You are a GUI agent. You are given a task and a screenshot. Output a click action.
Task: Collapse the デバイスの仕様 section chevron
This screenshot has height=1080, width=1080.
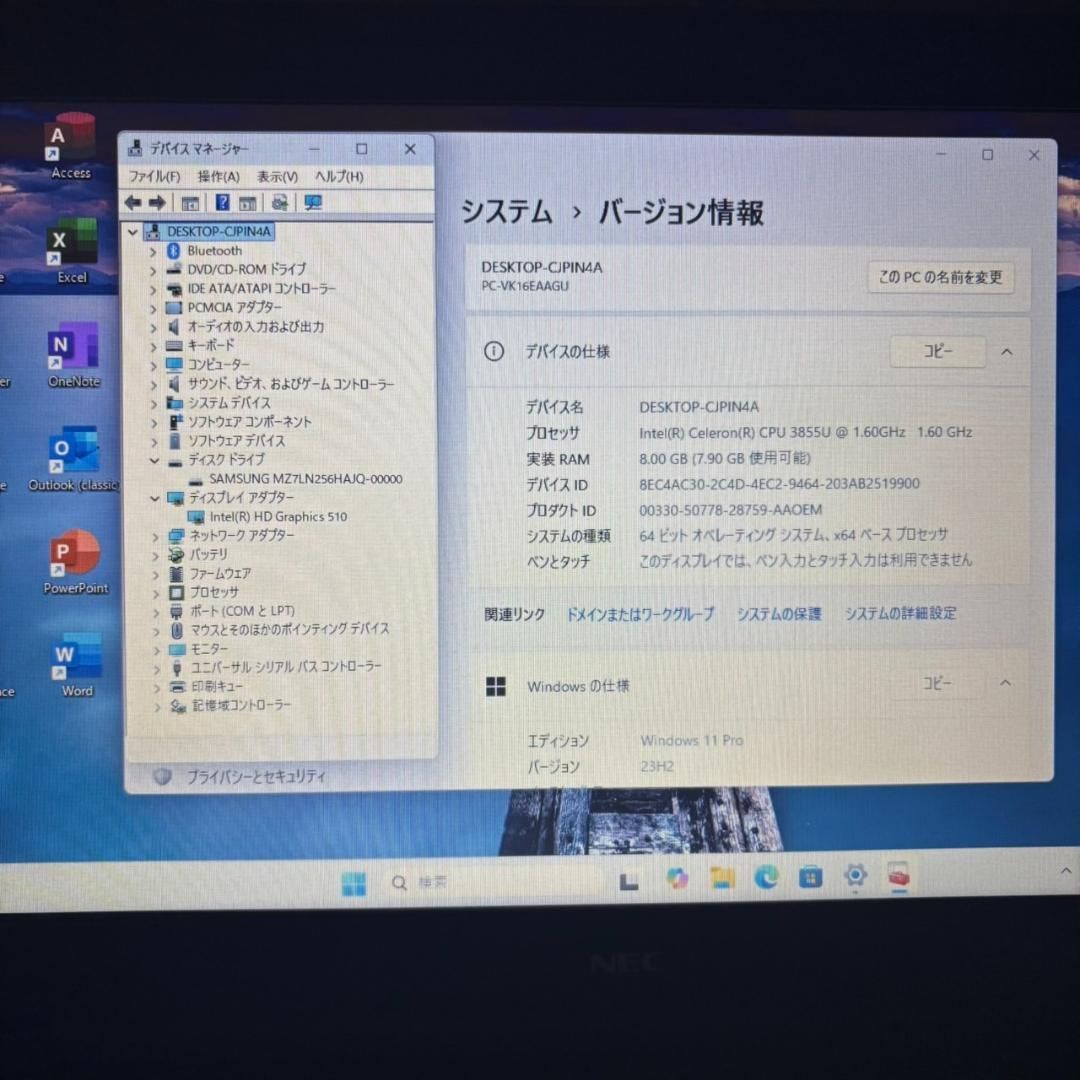pos(1006,352)
